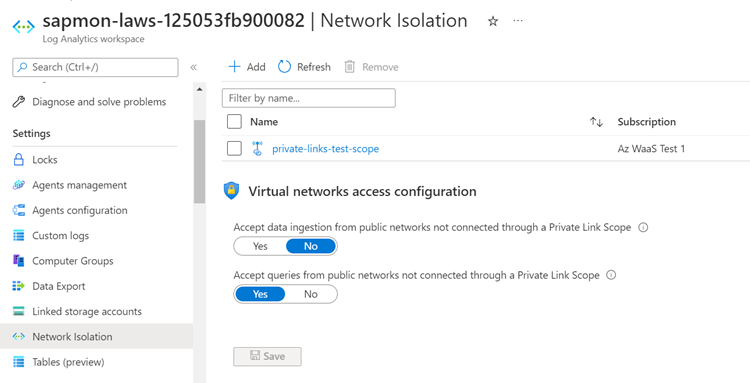Set data ingestion toggle to Yes
The height and width of the screenshot is (383, 750).
point(260,246)
